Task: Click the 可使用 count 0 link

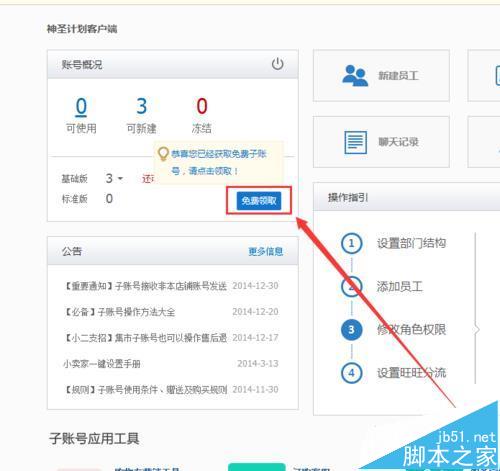Action: click(x=81, y=107)
